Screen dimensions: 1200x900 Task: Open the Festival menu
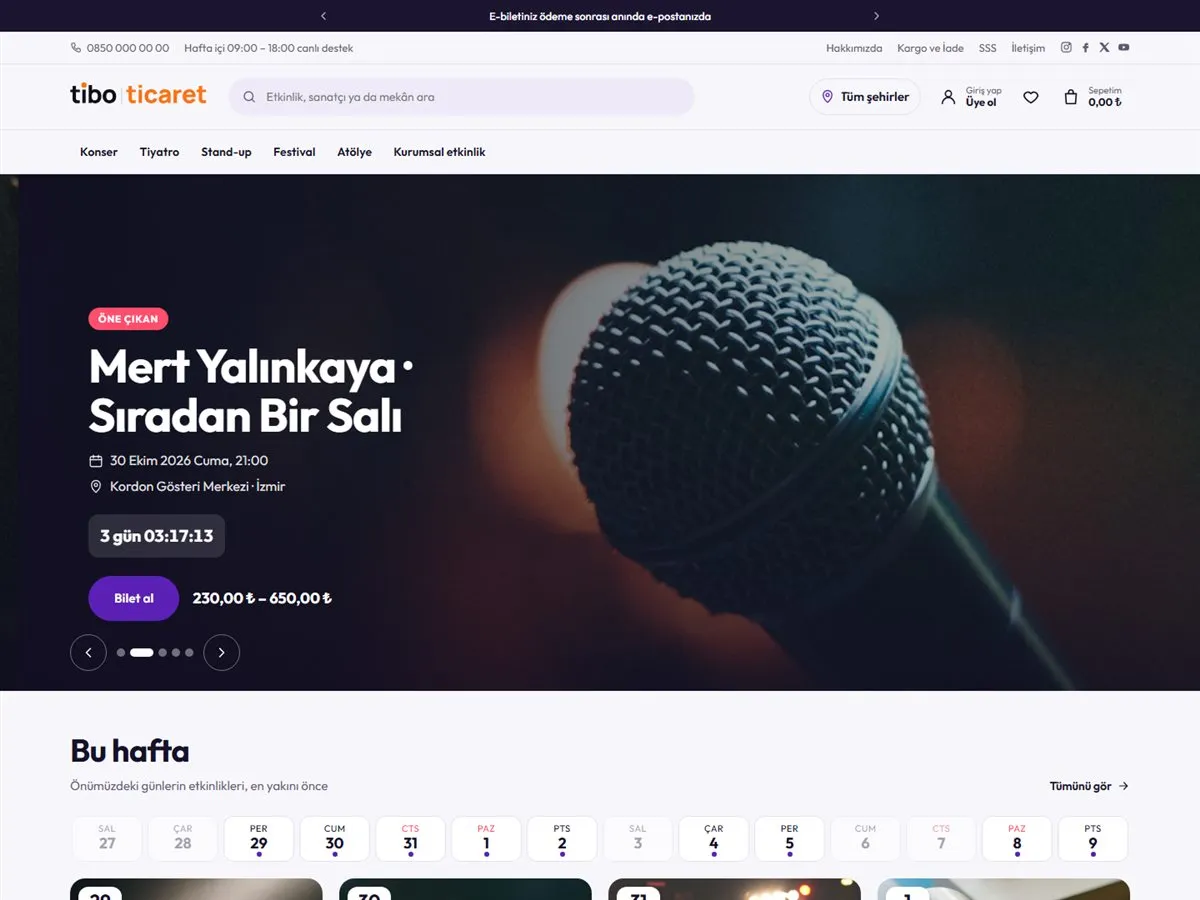(294, 152)
